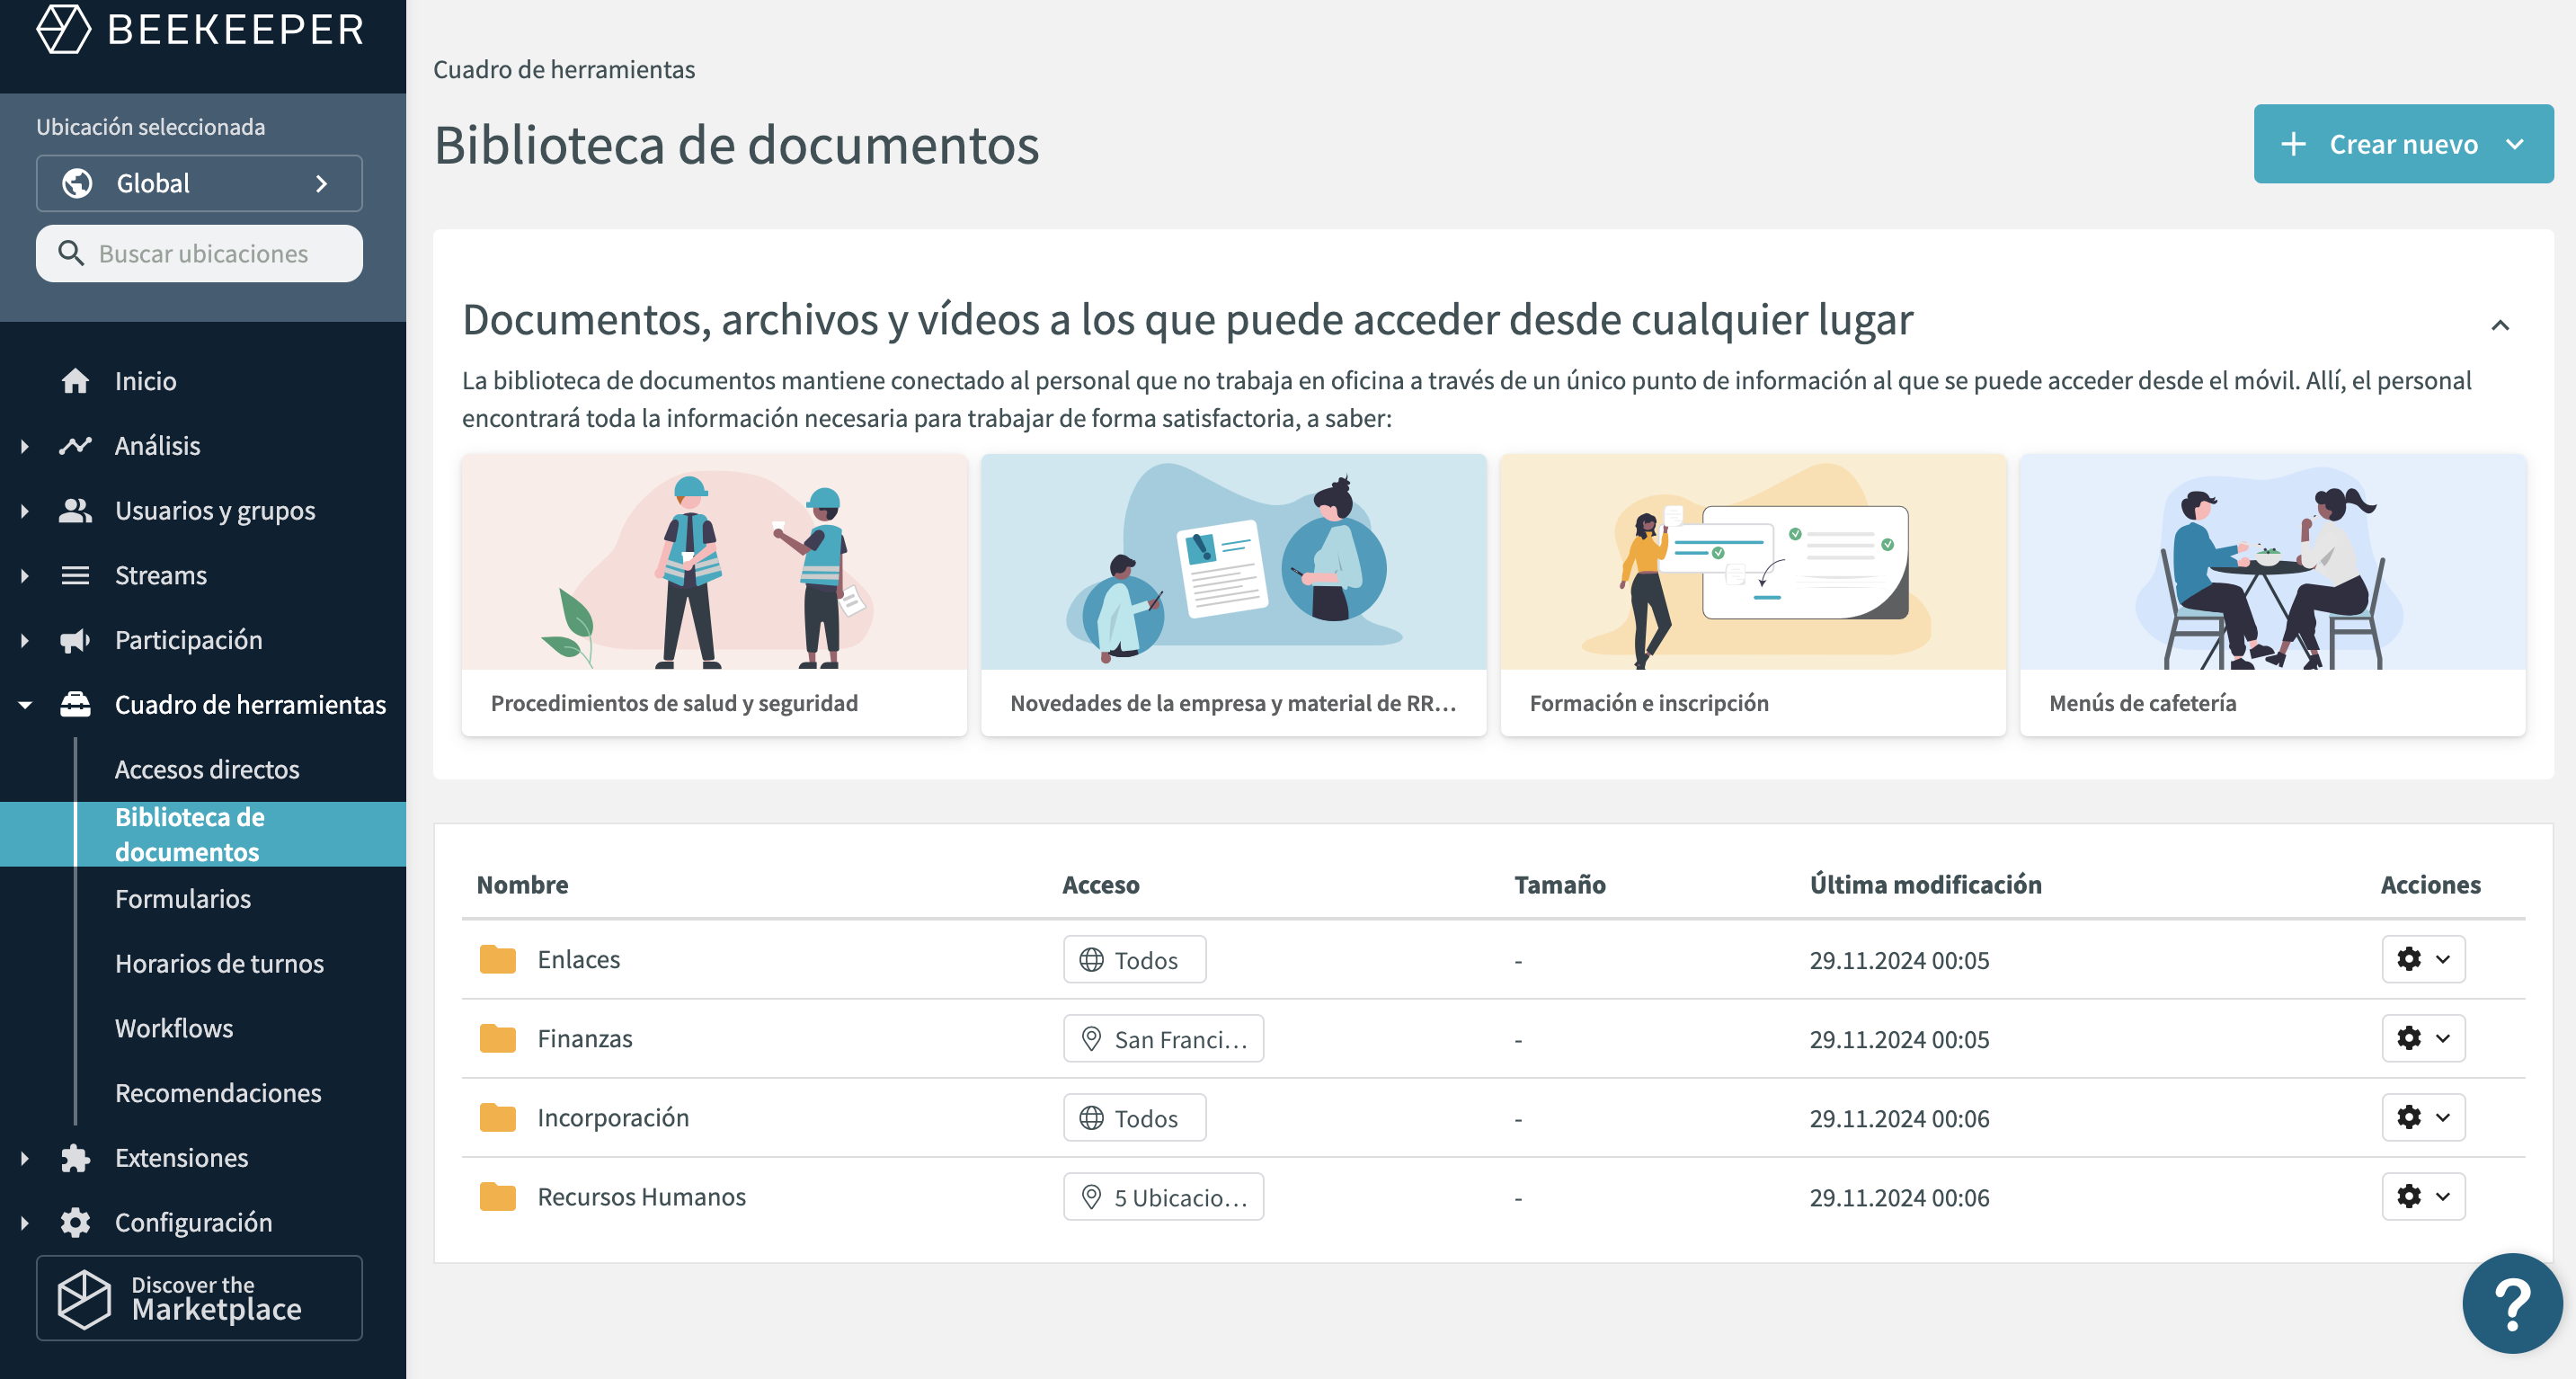Viewport: 2576px width, 1379px height.
Task: Click the Análisis chart icon
Action: (75, 446)
